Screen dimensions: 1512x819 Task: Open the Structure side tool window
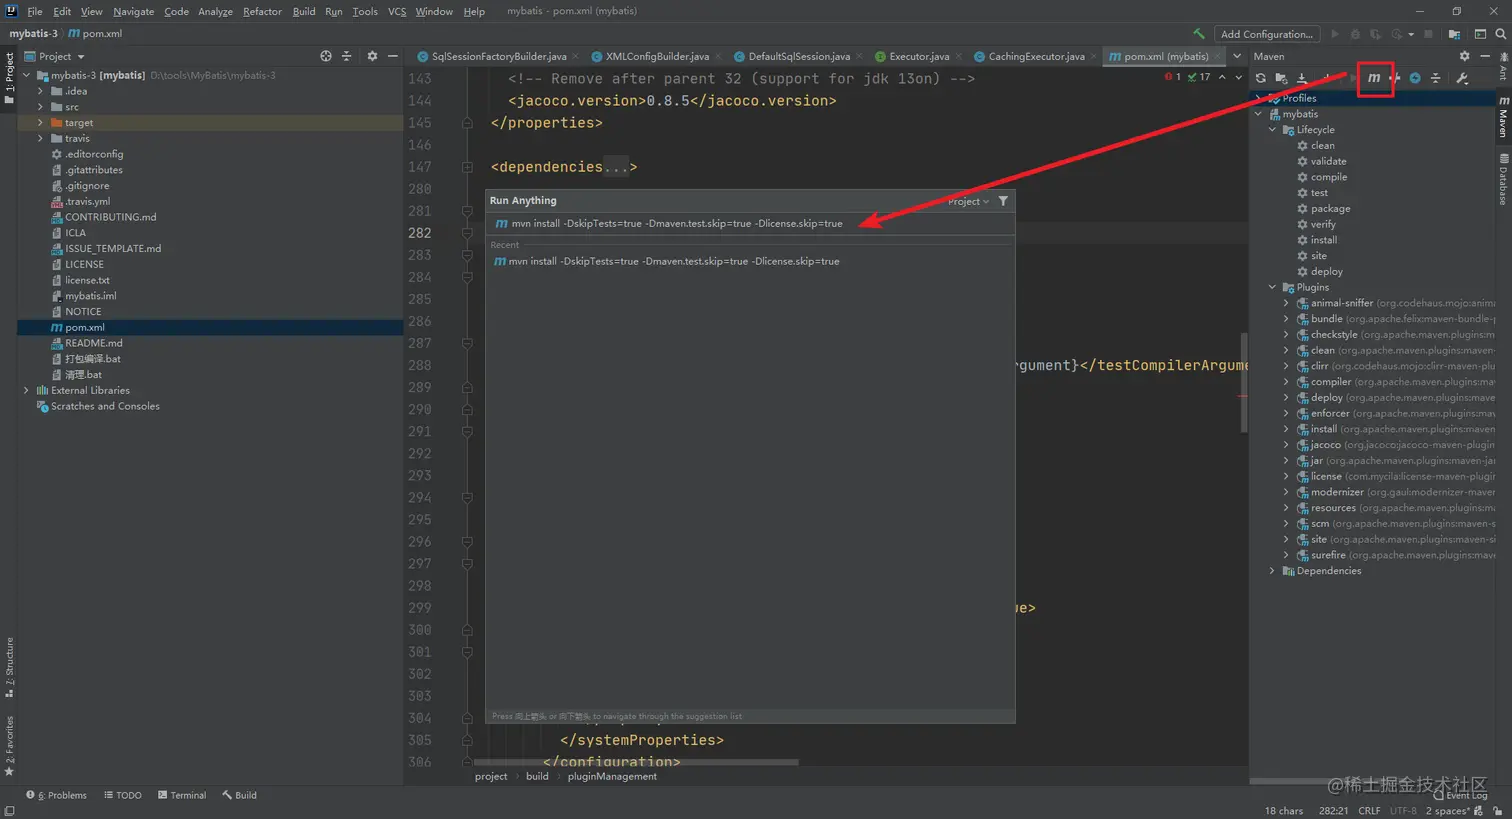coord(9,667)
